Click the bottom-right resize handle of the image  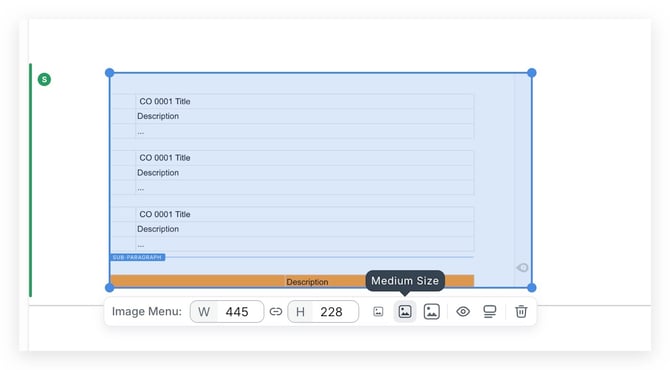click(x=532, y=288)
